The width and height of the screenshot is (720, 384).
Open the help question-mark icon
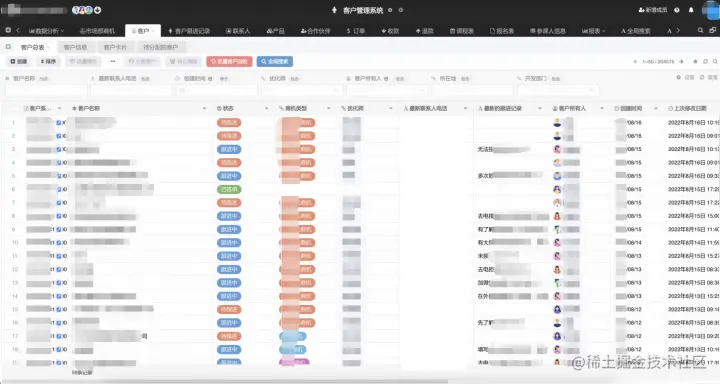tap(677, 10)
